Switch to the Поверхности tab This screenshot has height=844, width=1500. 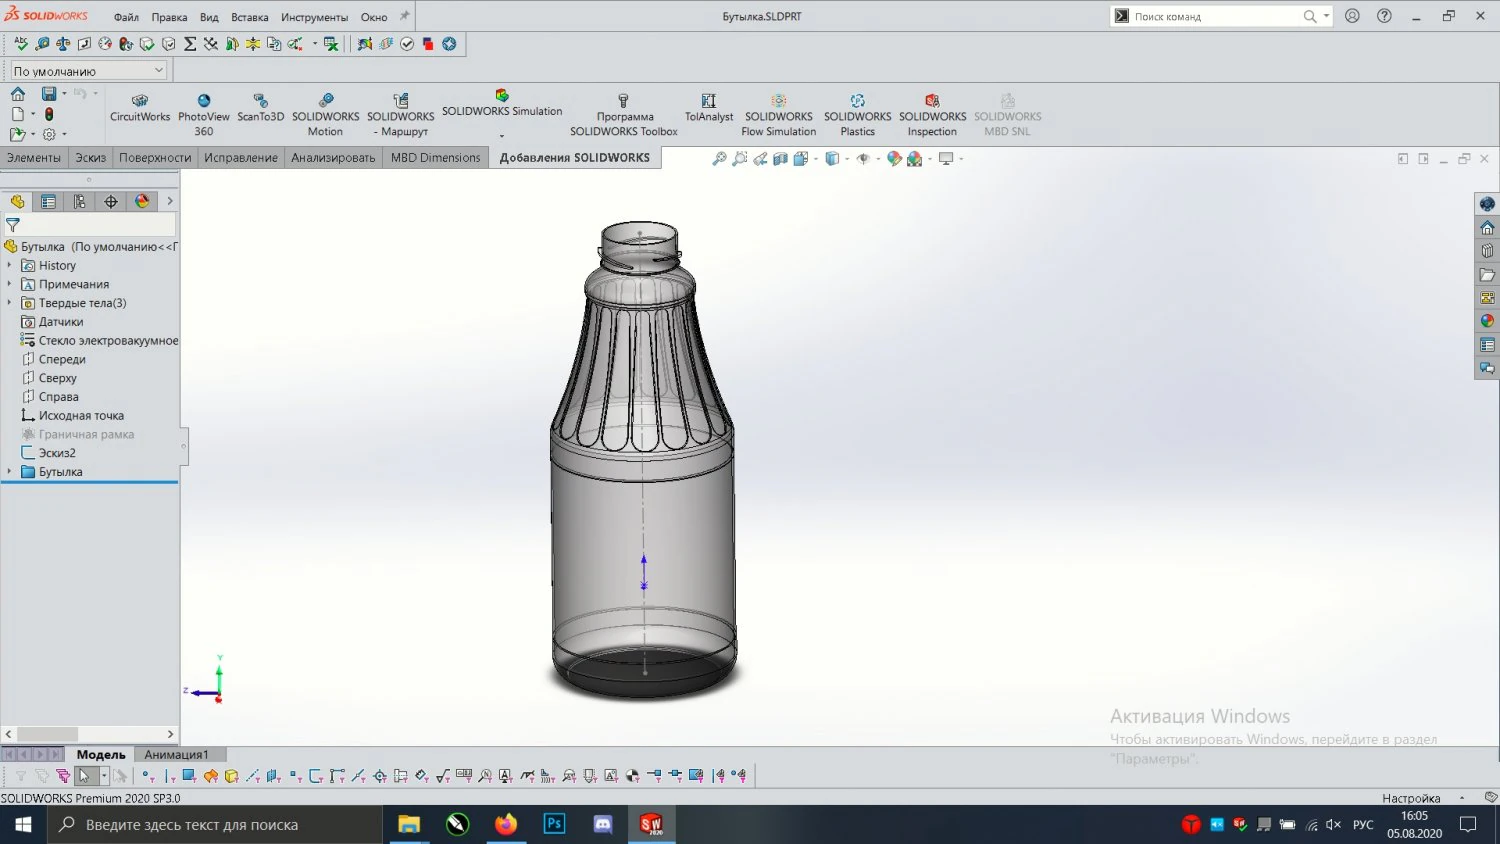(x=155, y=158)
